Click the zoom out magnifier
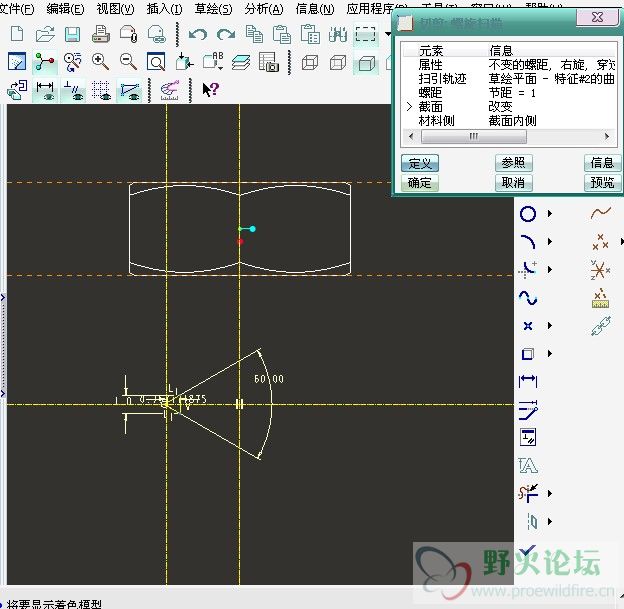624x609 pixels. pos(128,62)
